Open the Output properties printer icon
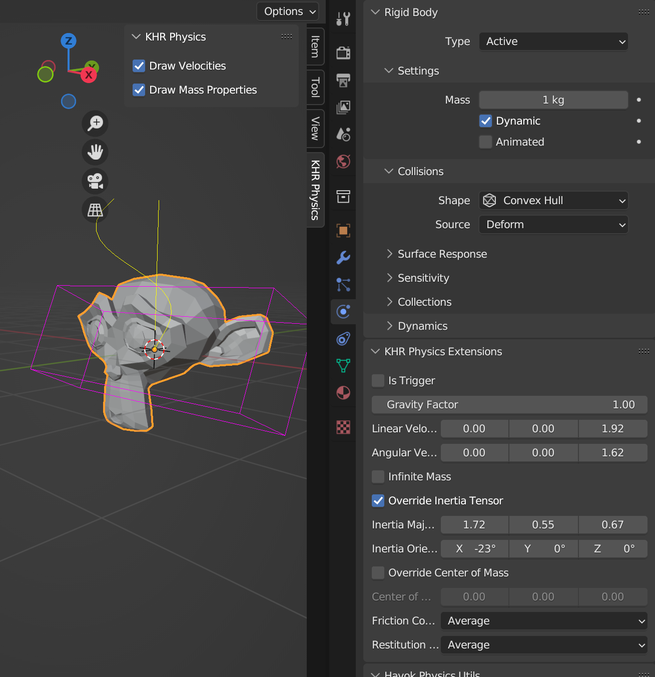Viewport: 655px width, 677px height. (343, 80)
